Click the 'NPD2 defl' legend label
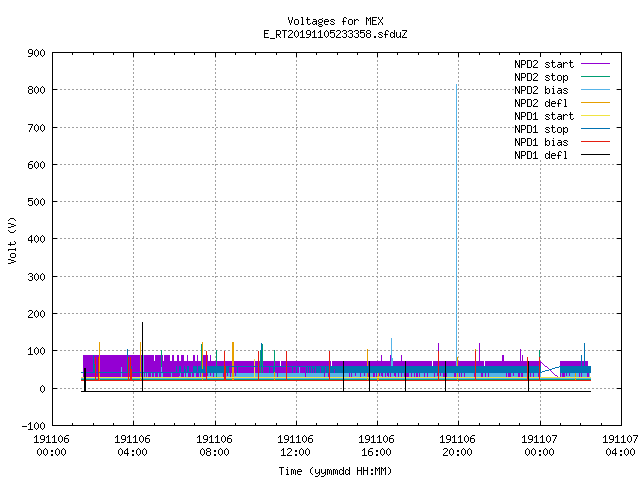640x480 pixels. click(x=541, y=103)
